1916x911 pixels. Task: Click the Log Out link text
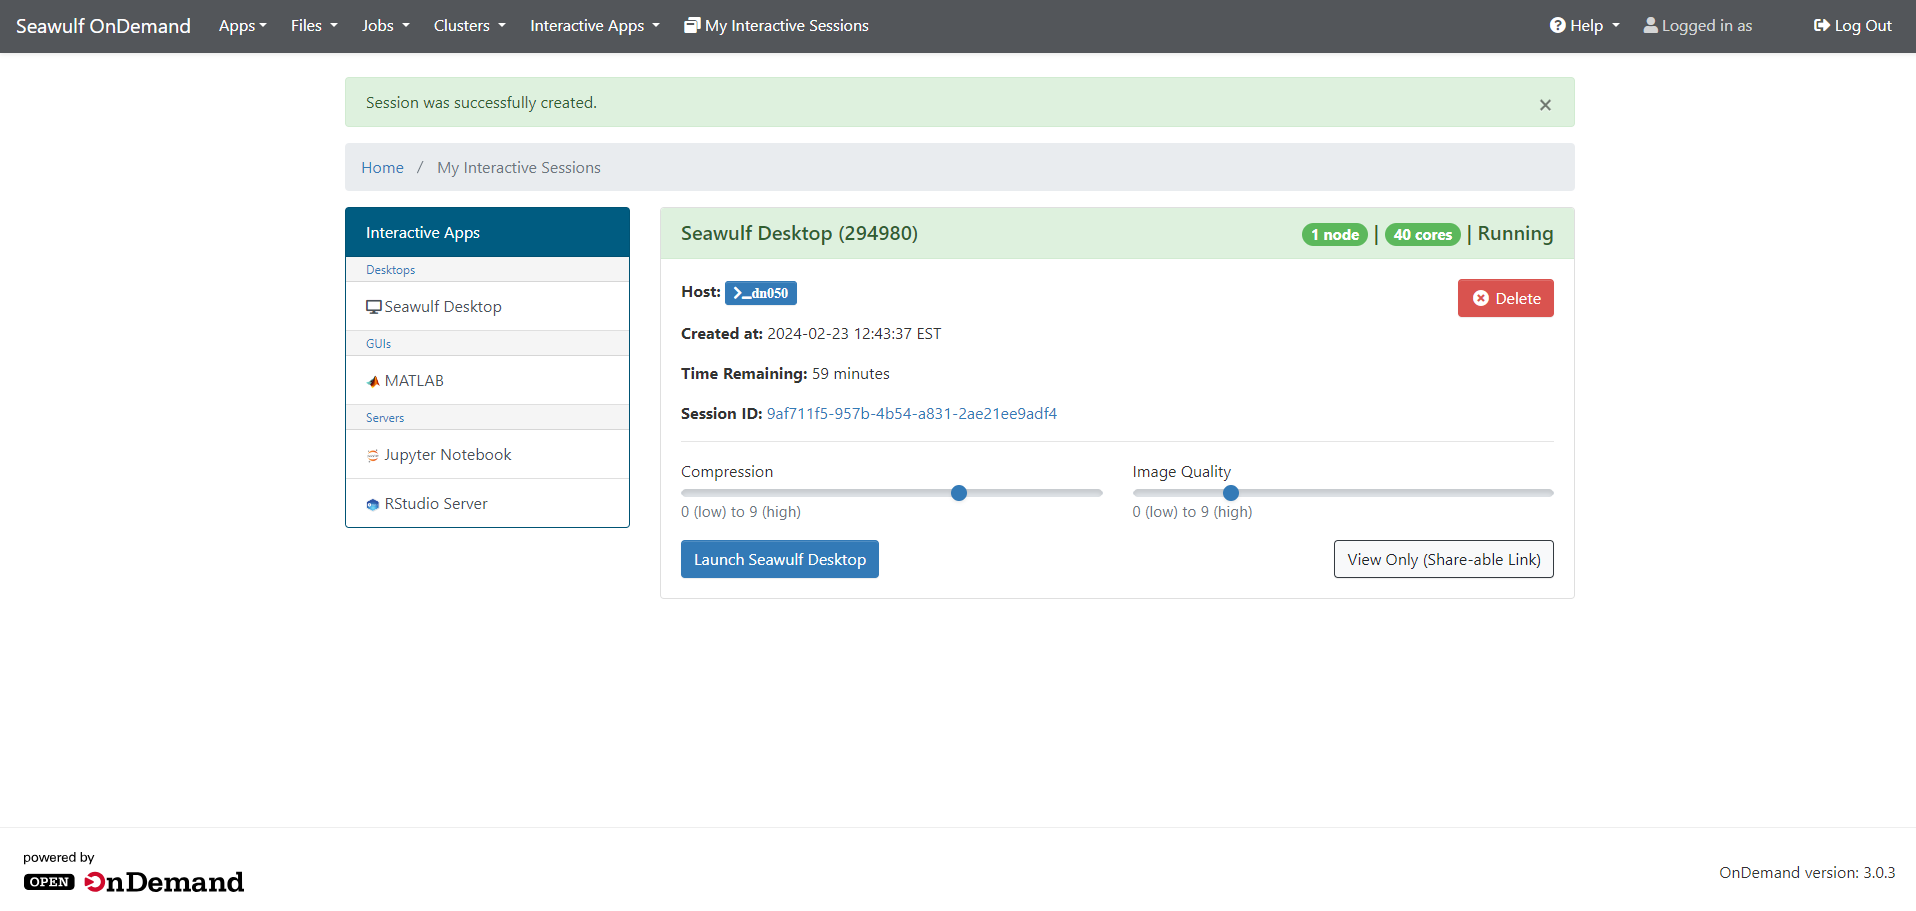pos(1863,26)
